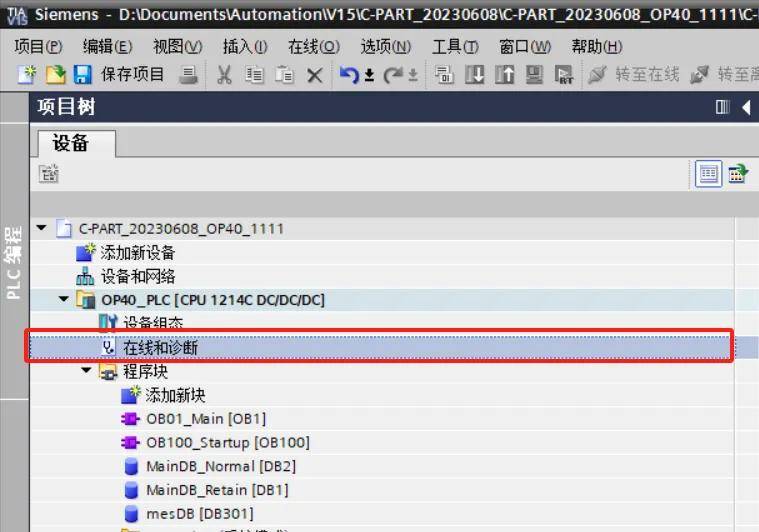
Task: Collapse project tree with left arrow icon
Action: click(746, 107)
